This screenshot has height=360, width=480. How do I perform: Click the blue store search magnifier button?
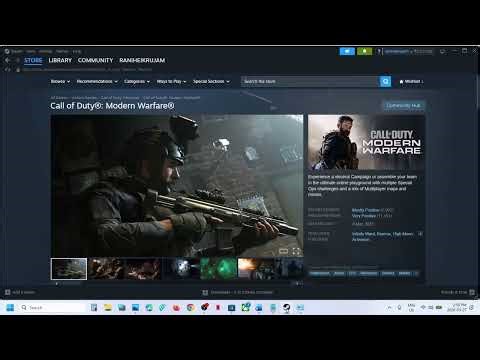(x=385, y=81)
